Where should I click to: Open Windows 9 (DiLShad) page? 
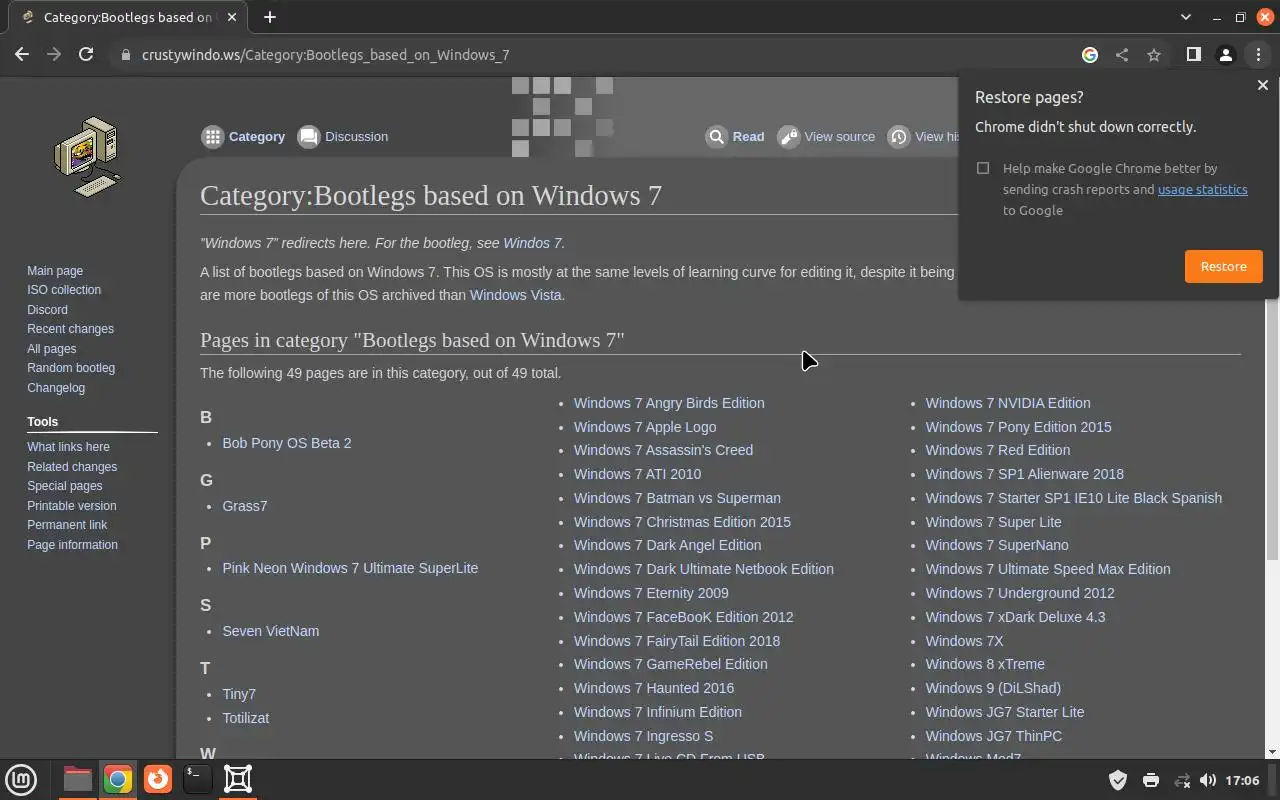994,688
